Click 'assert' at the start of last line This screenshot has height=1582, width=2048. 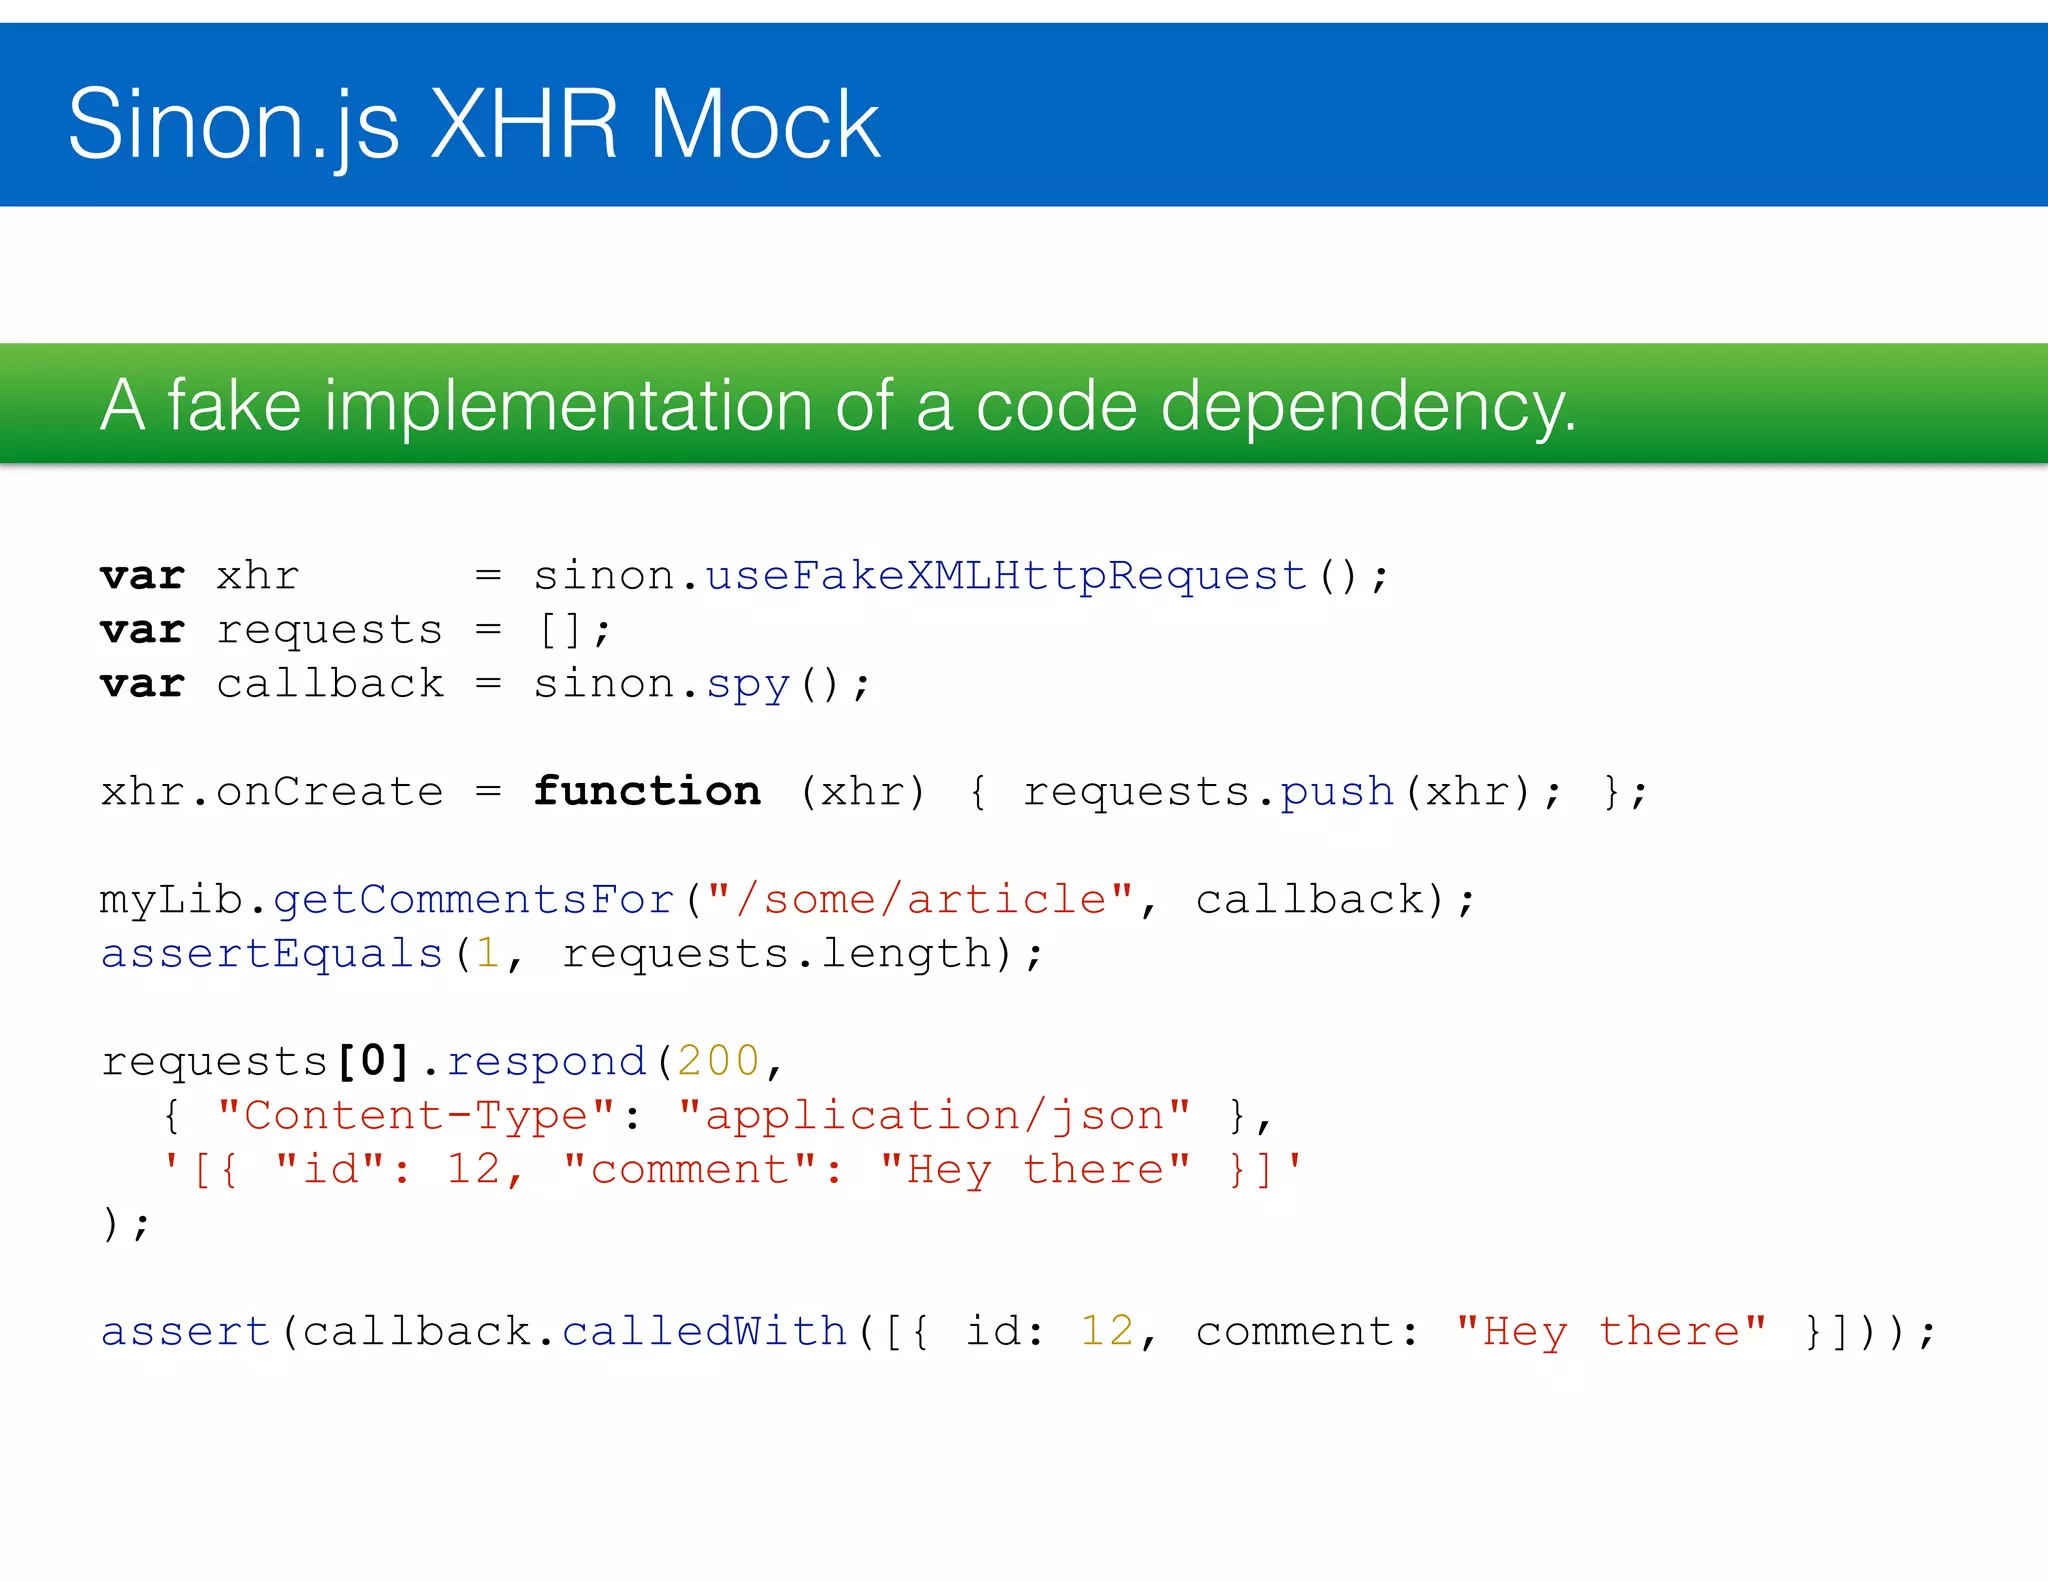click(185, 1332)
